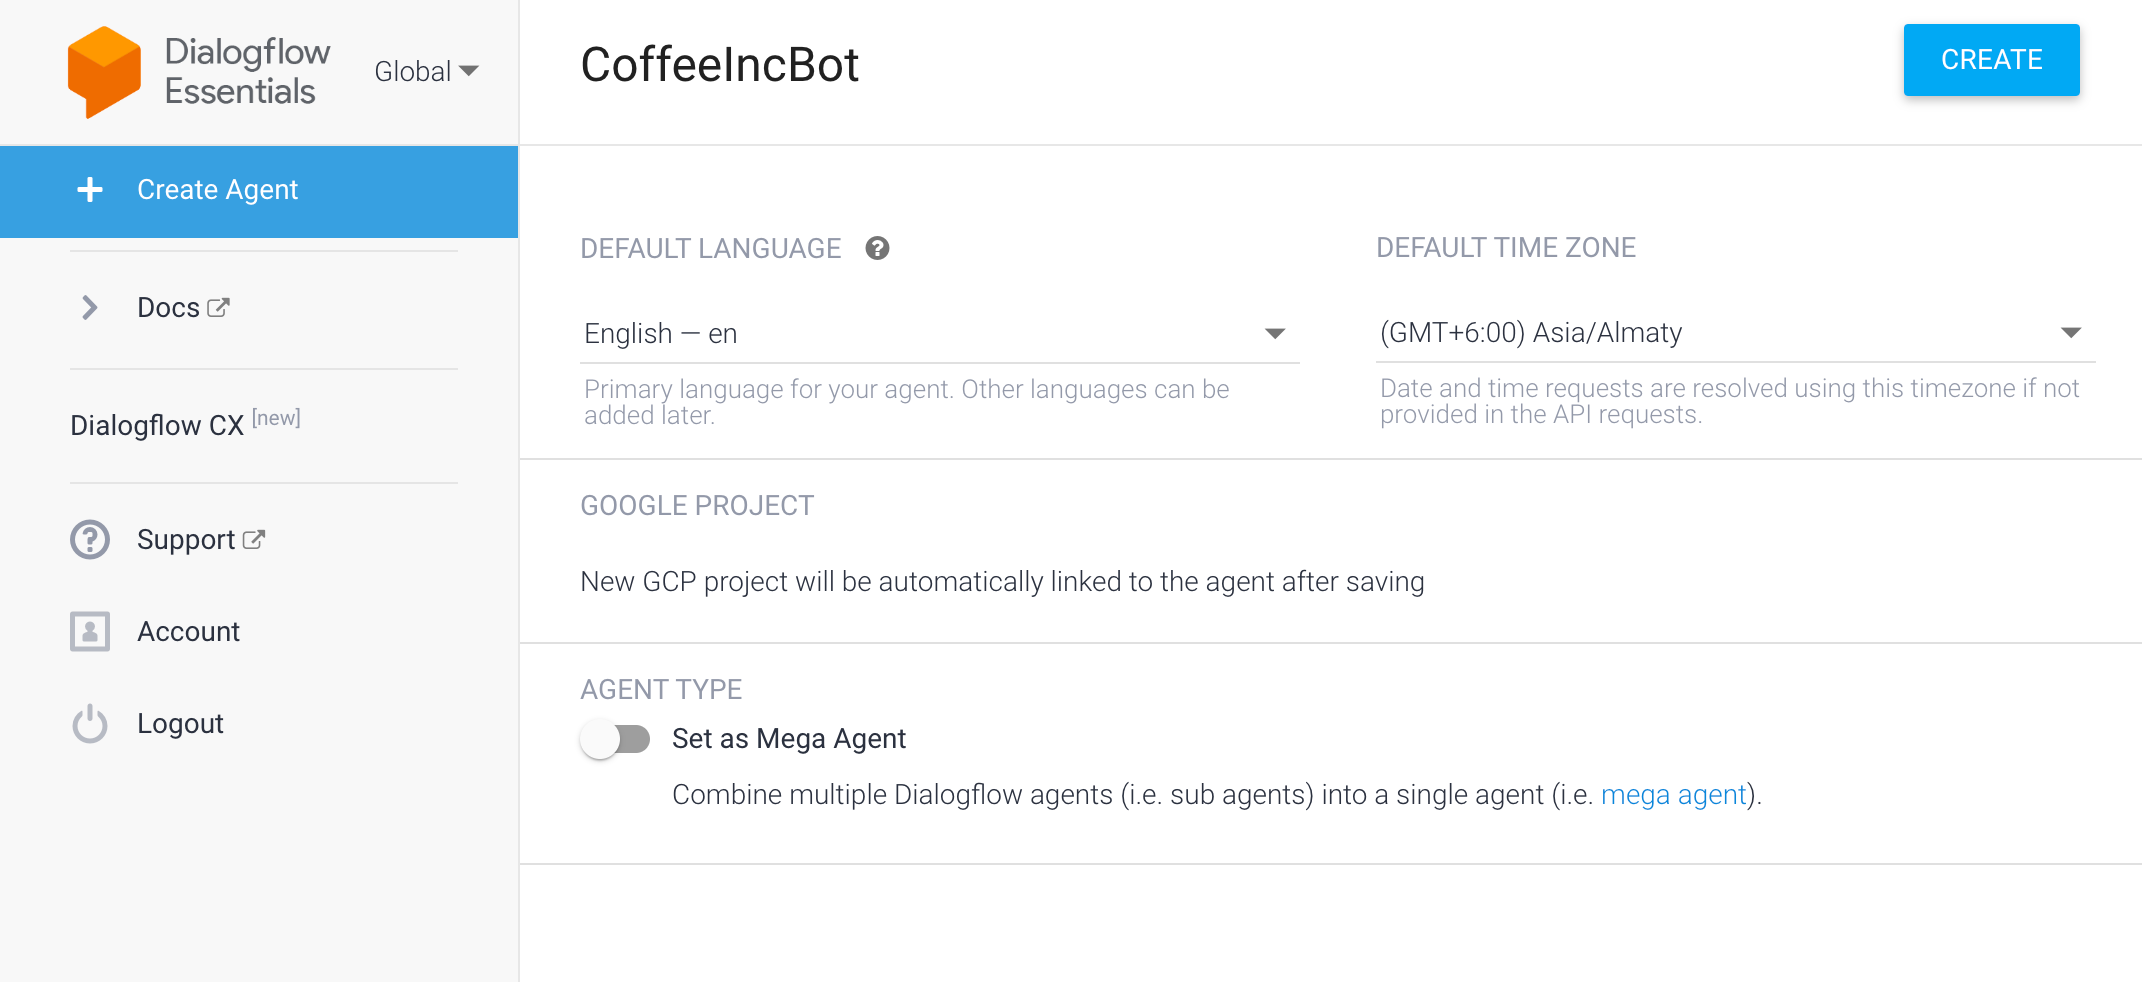Click the GOOGLE PROJECT heading
2142x982 pixels.
[697, 506]
